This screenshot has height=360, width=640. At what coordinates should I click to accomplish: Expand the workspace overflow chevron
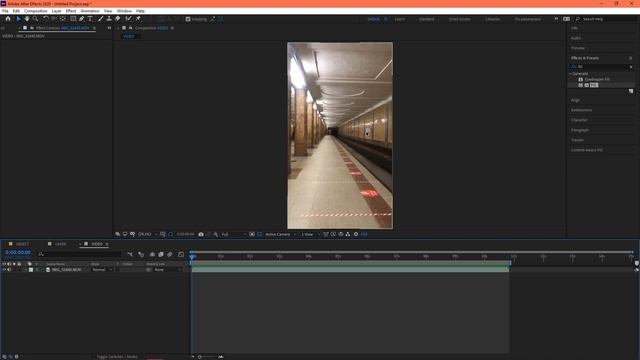(556, 19)
